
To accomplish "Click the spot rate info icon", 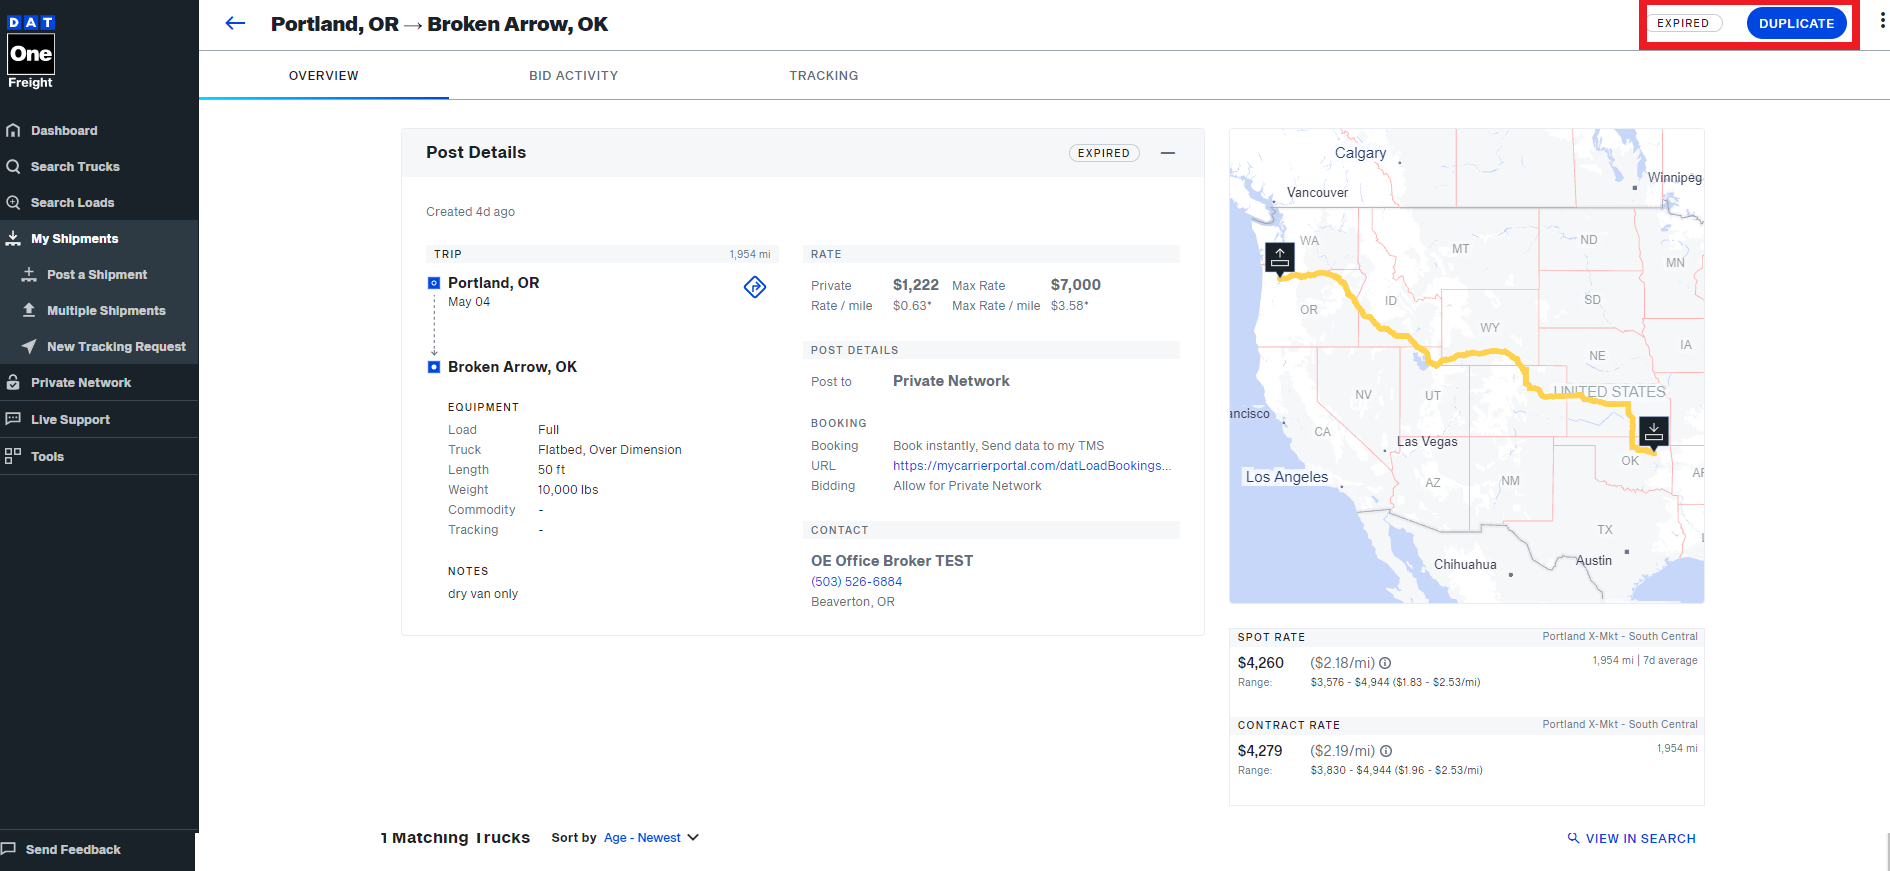I will point(1385,663).
